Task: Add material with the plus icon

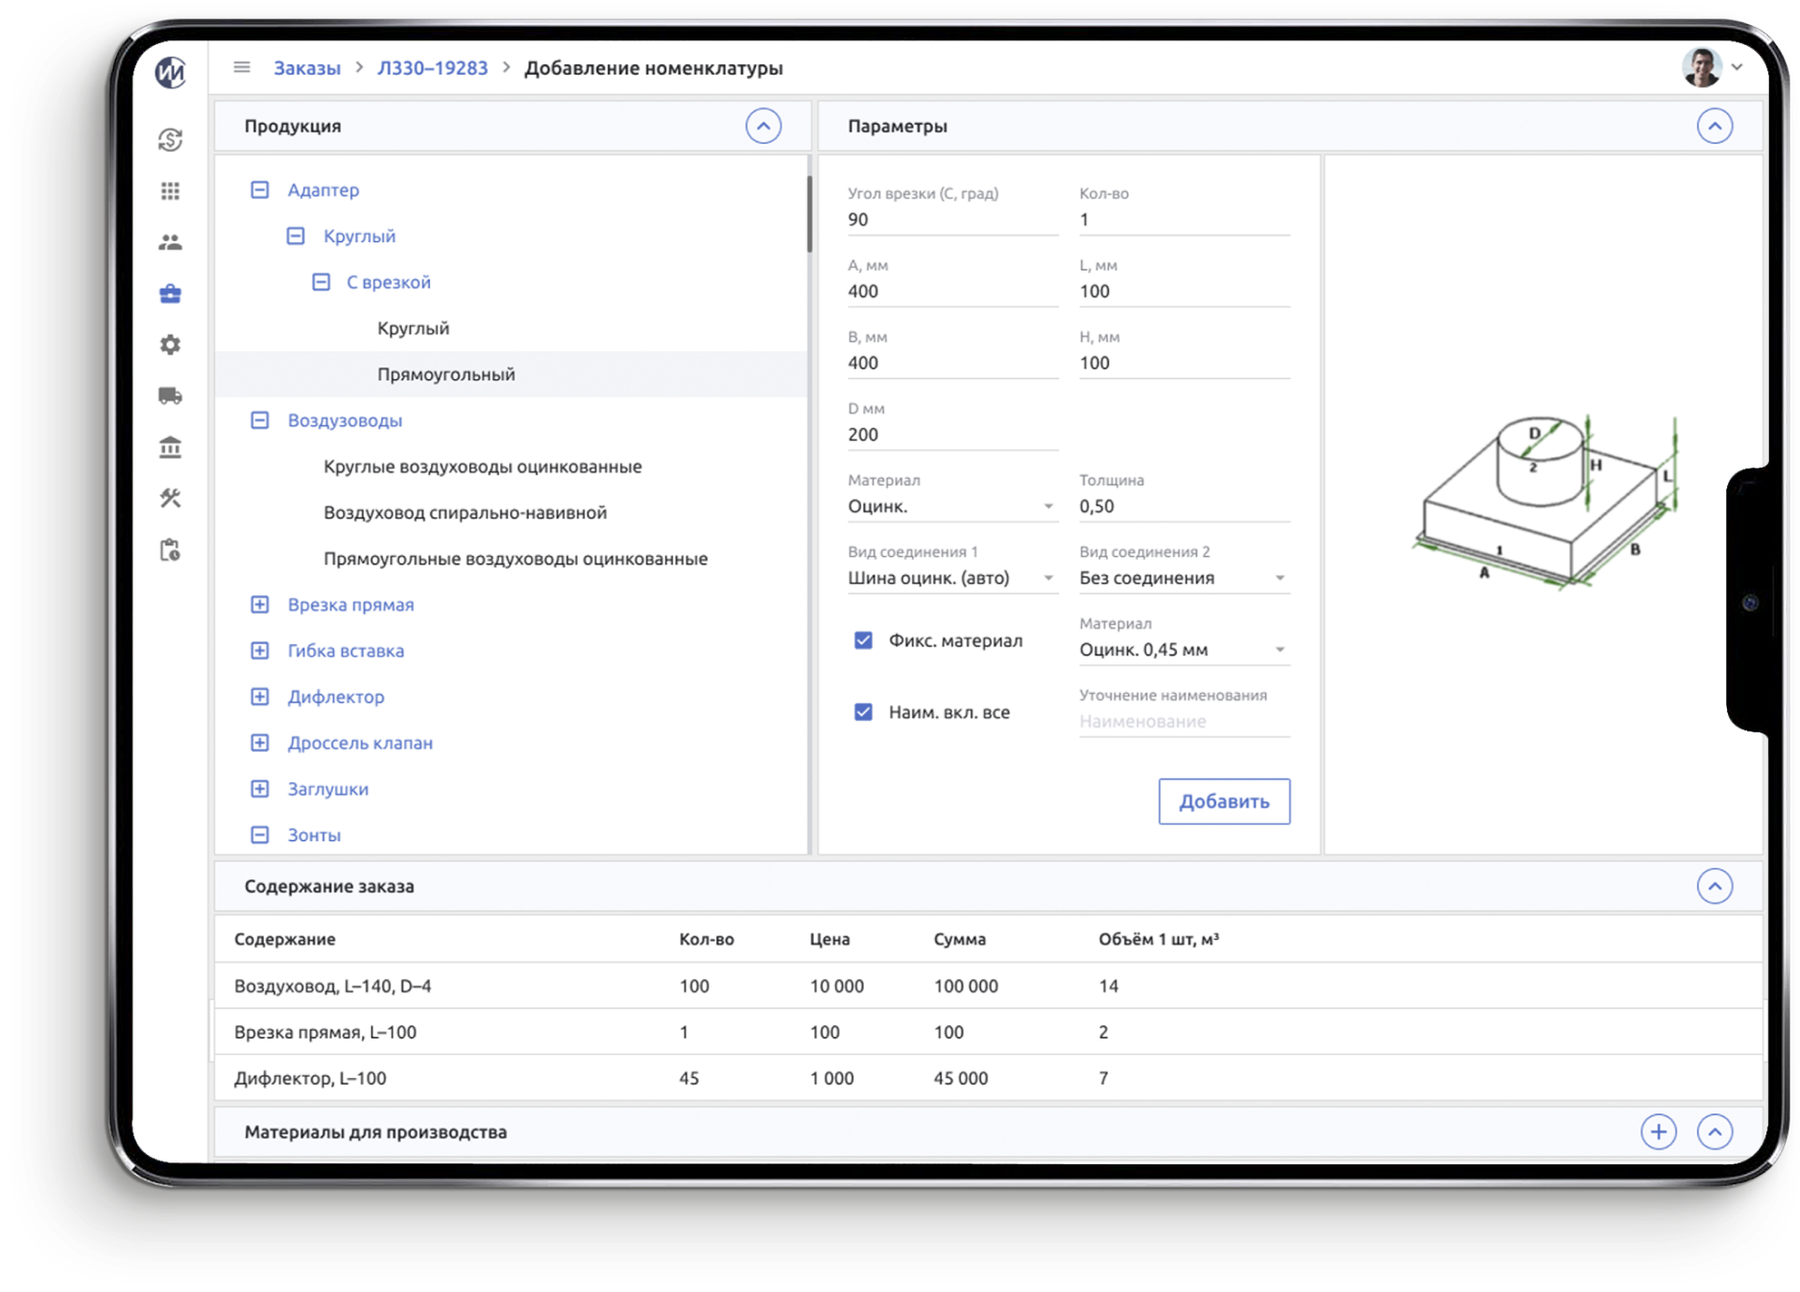Action: tap(1658, 1132)
